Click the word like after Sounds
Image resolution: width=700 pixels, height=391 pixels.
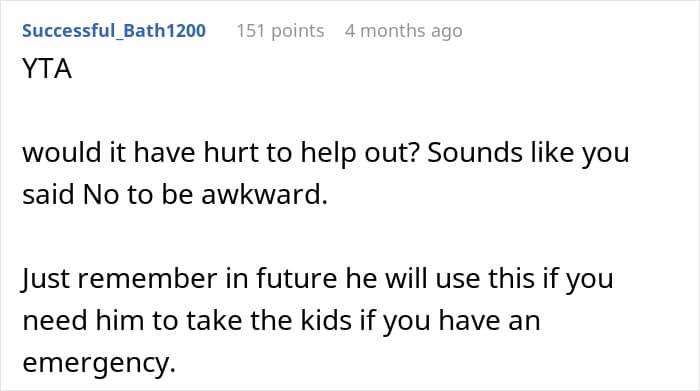tap(552, 153)
